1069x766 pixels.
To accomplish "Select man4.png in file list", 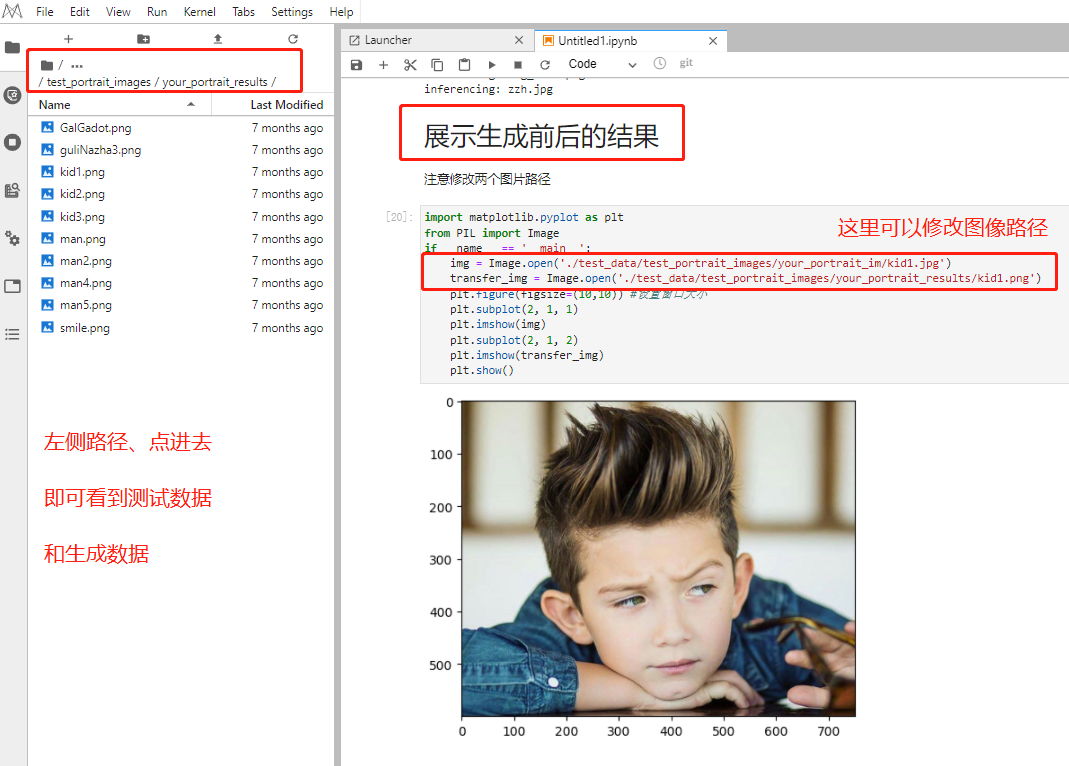I will tap(181, 283).
